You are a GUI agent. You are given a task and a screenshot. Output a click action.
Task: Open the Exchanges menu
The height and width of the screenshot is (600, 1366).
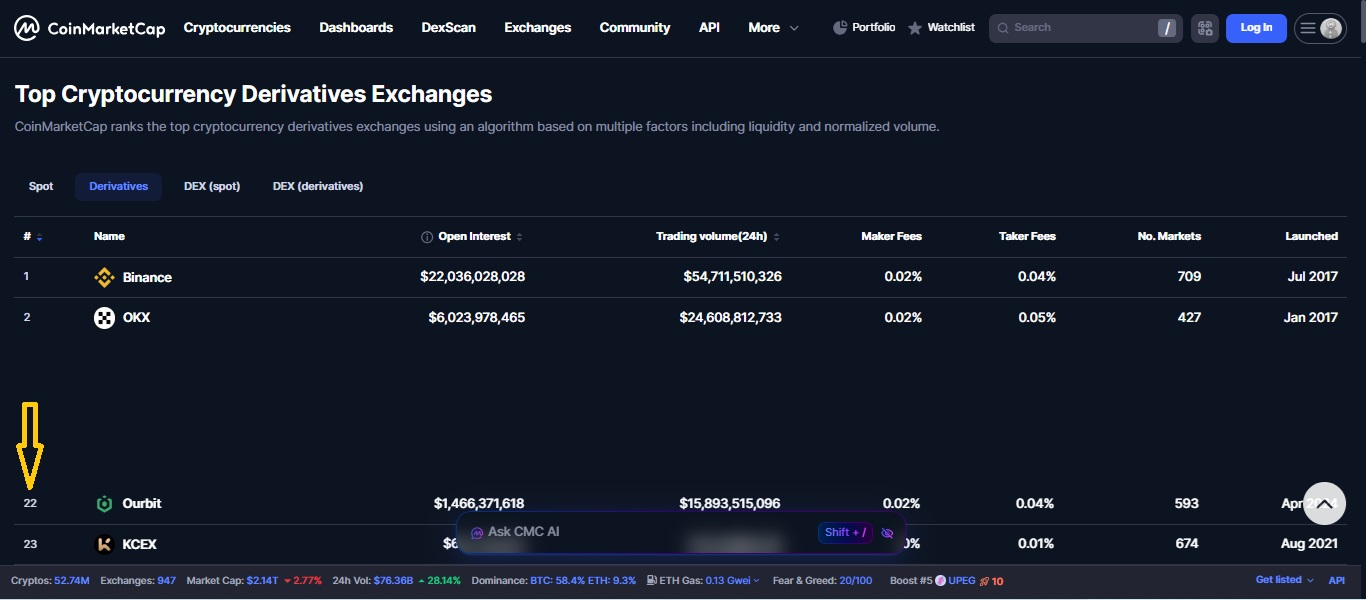click(x=538, y=28)
